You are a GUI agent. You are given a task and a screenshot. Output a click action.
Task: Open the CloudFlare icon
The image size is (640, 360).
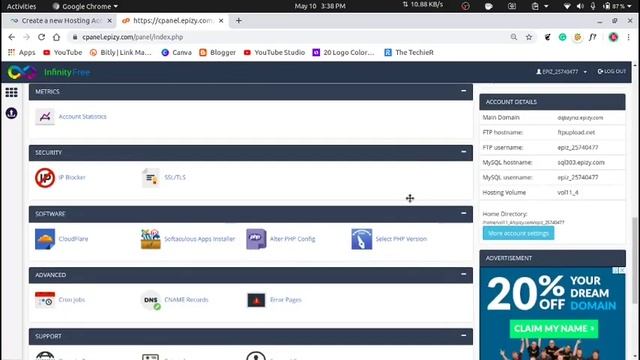point(45,239)
